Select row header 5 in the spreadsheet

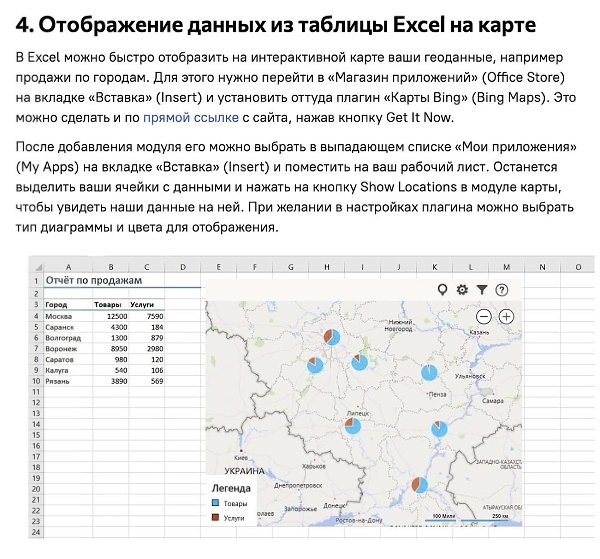[x=35, y=326]
